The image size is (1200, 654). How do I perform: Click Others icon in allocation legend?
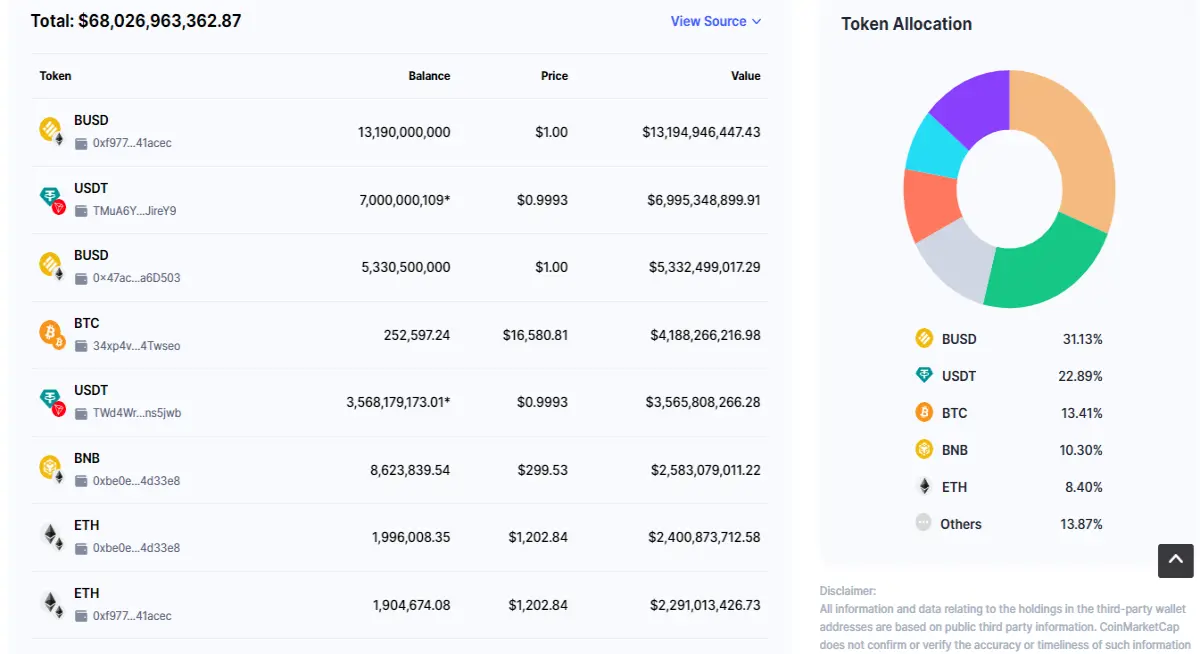click(x=923, y=522)
